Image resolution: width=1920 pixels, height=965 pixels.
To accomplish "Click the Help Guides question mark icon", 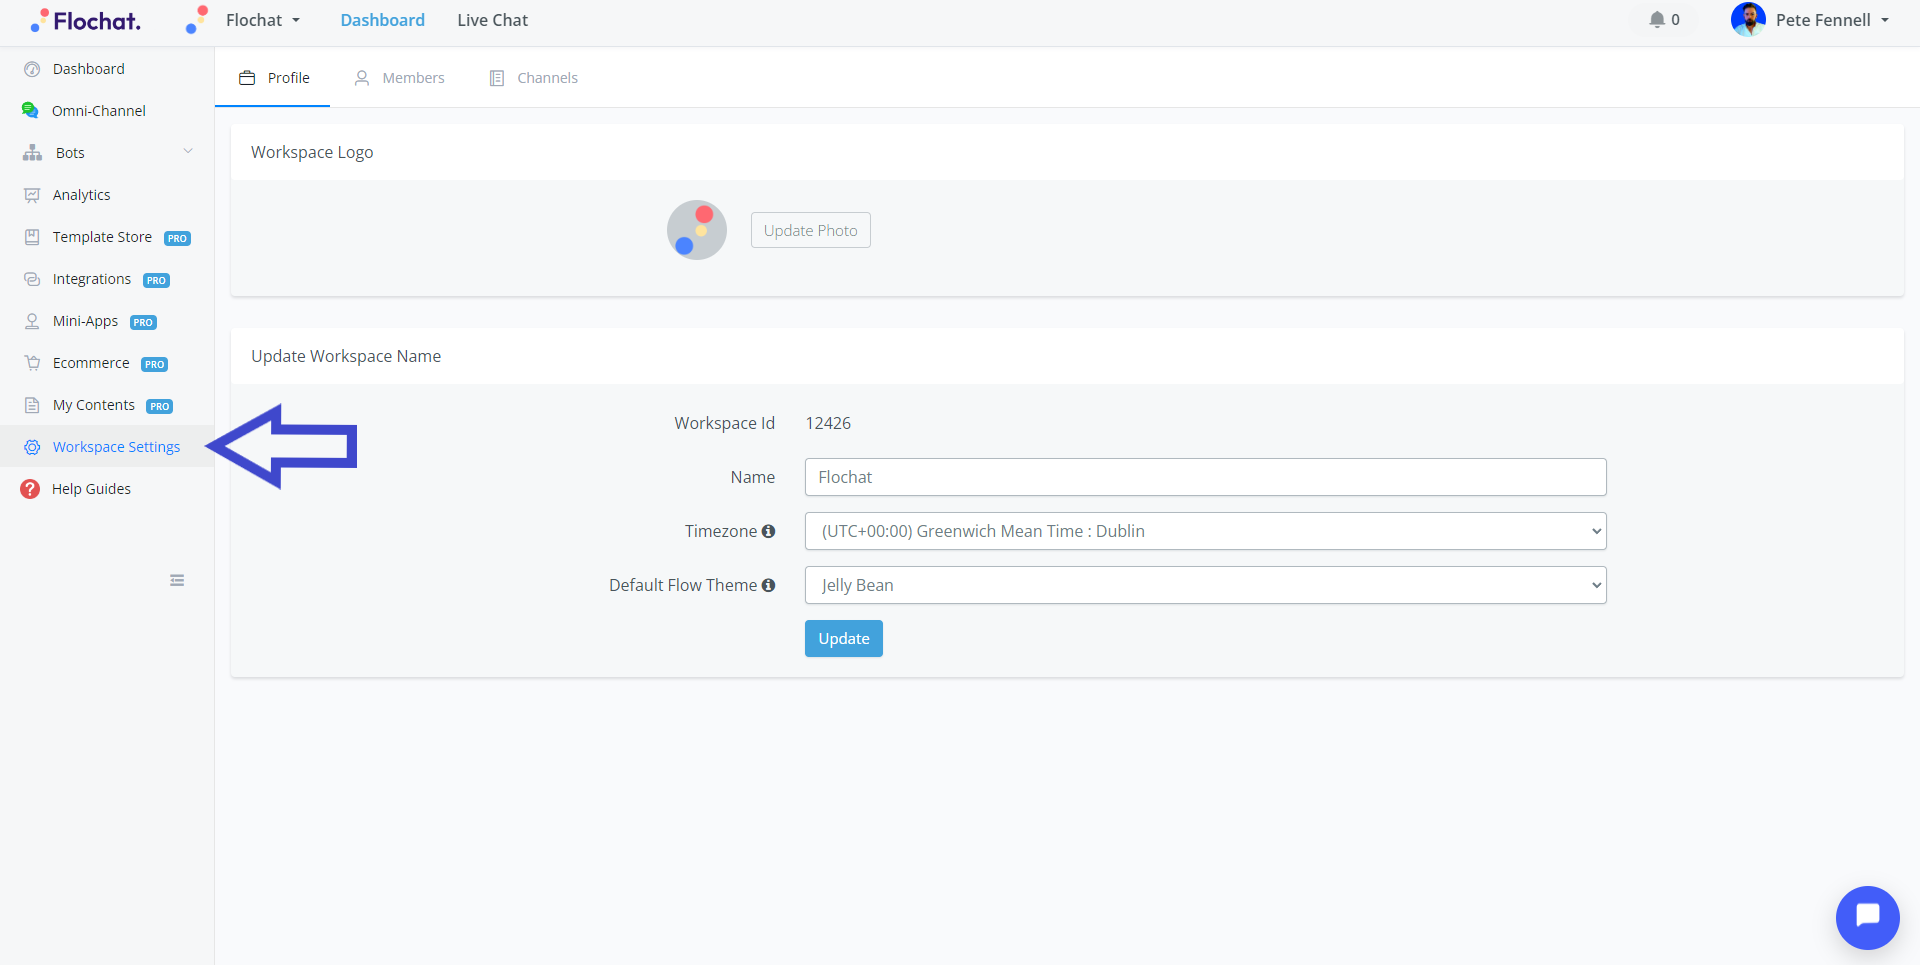I will [30, 489].
